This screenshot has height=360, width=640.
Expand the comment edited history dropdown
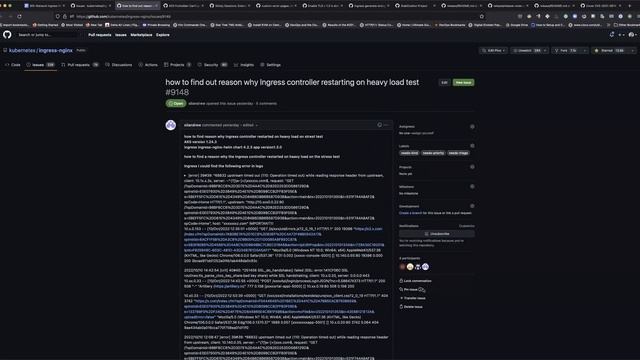[250, 125]
